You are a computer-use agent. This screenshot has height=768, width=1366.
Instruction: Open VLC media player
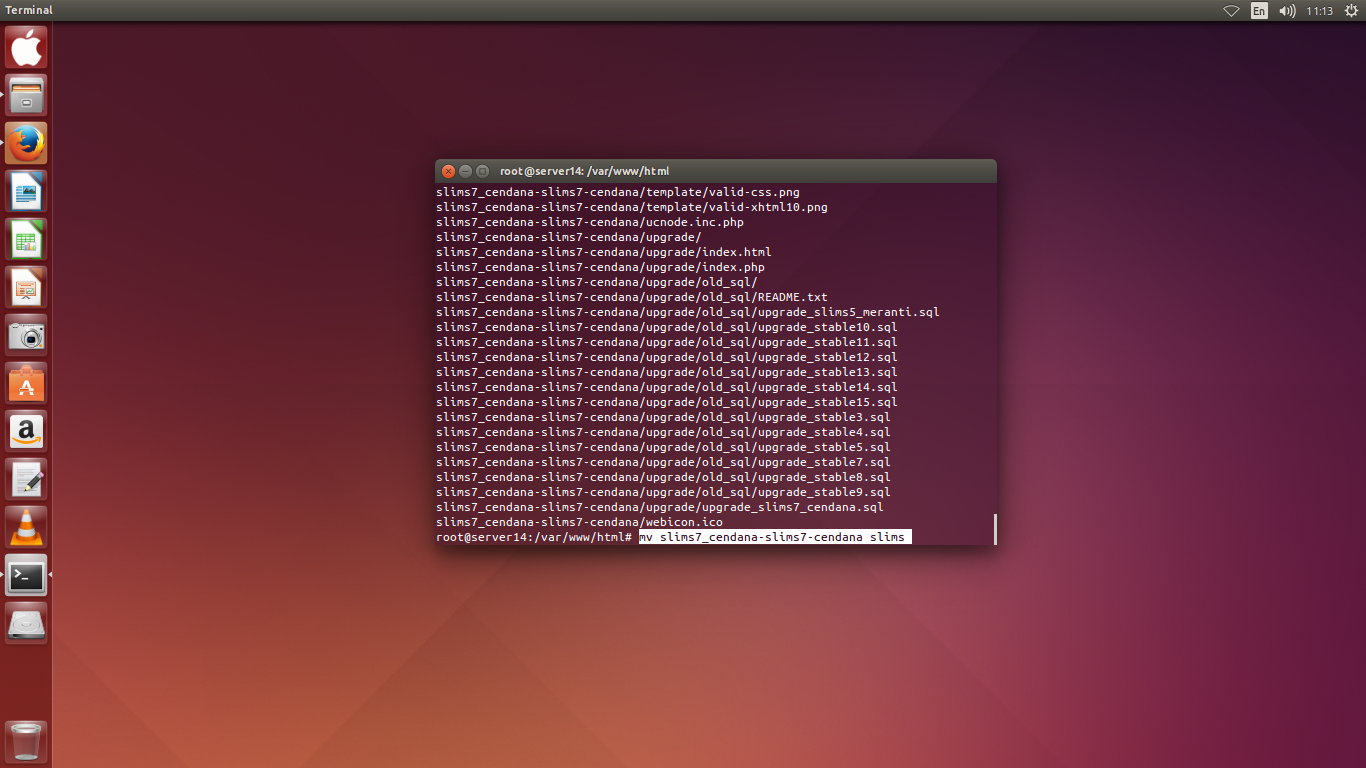pos(26,527)
